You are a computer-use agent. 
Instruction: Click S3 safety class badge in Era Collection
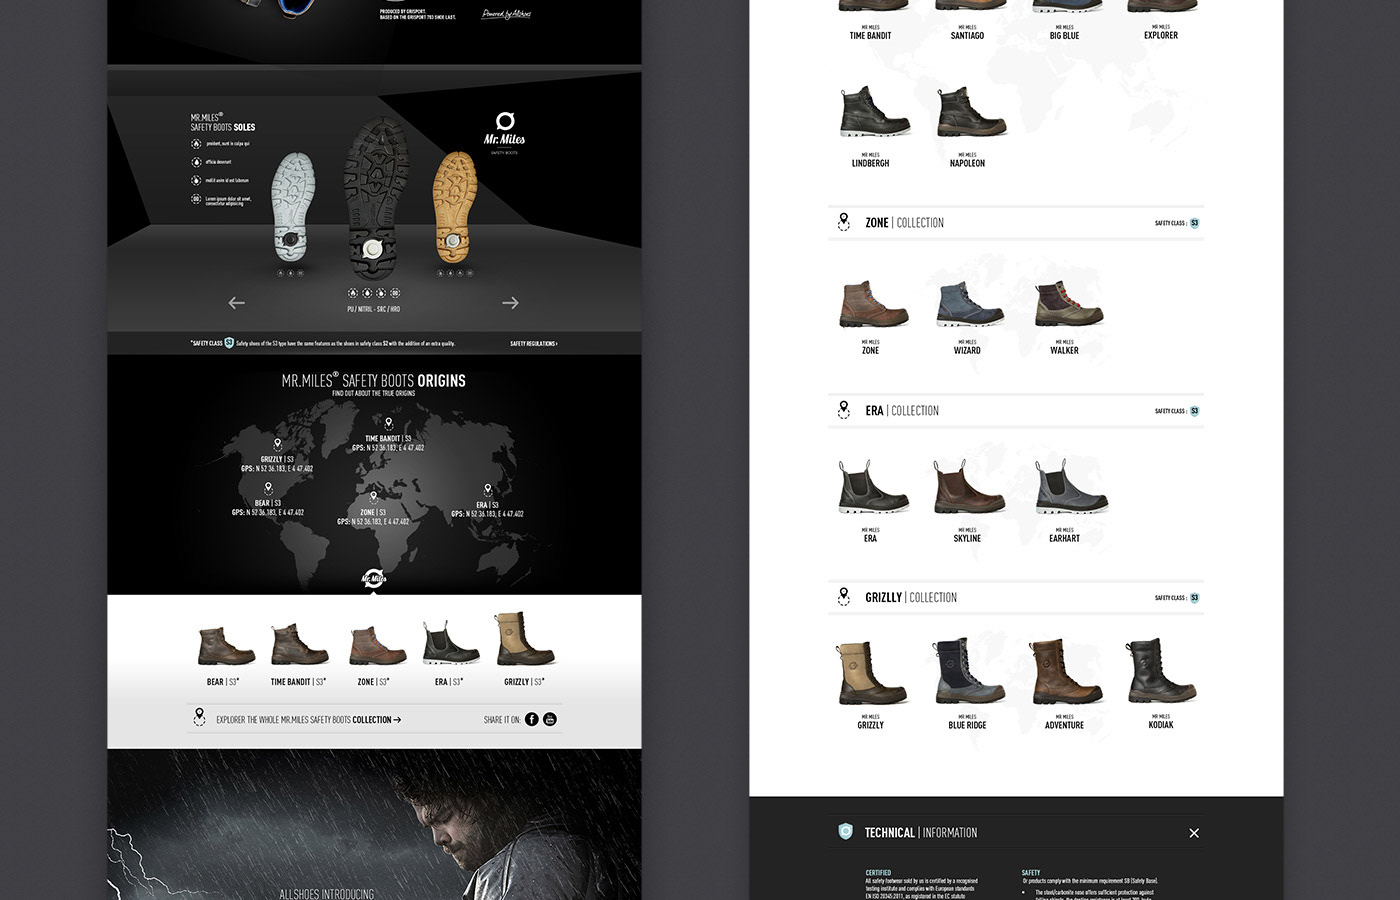pyautogui.click(x=1195, y=411)
